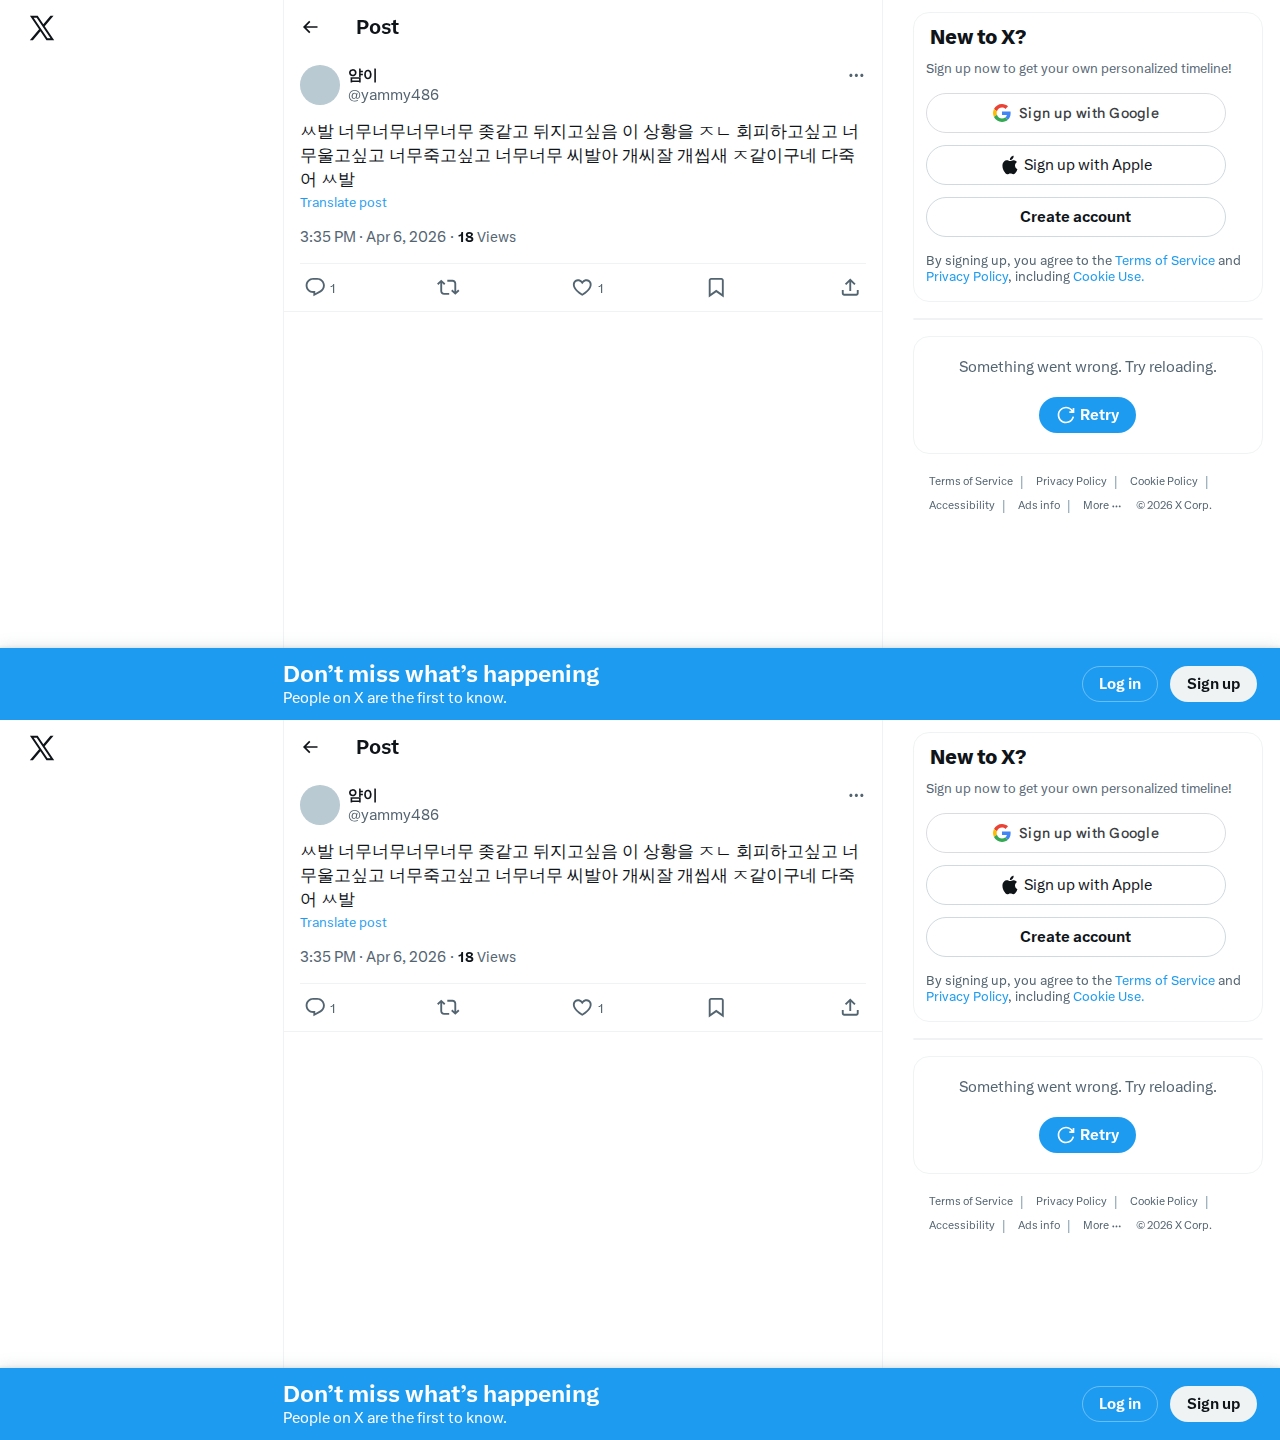The image size is (1280, 1440).
Task: Go back using arrow beside upper Post heading
Action: (310, 27)
